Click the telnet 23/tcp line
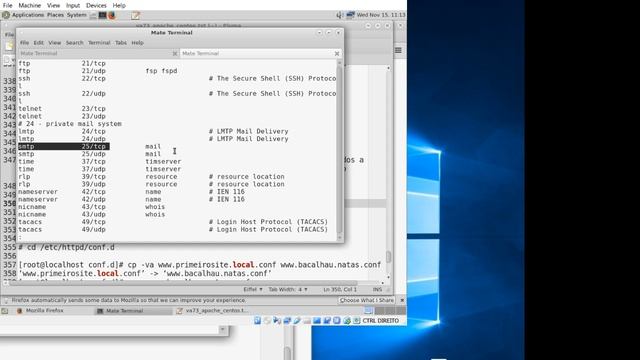Image resolution: width=640 pixels, height=360 pixels. pos(62,109)
